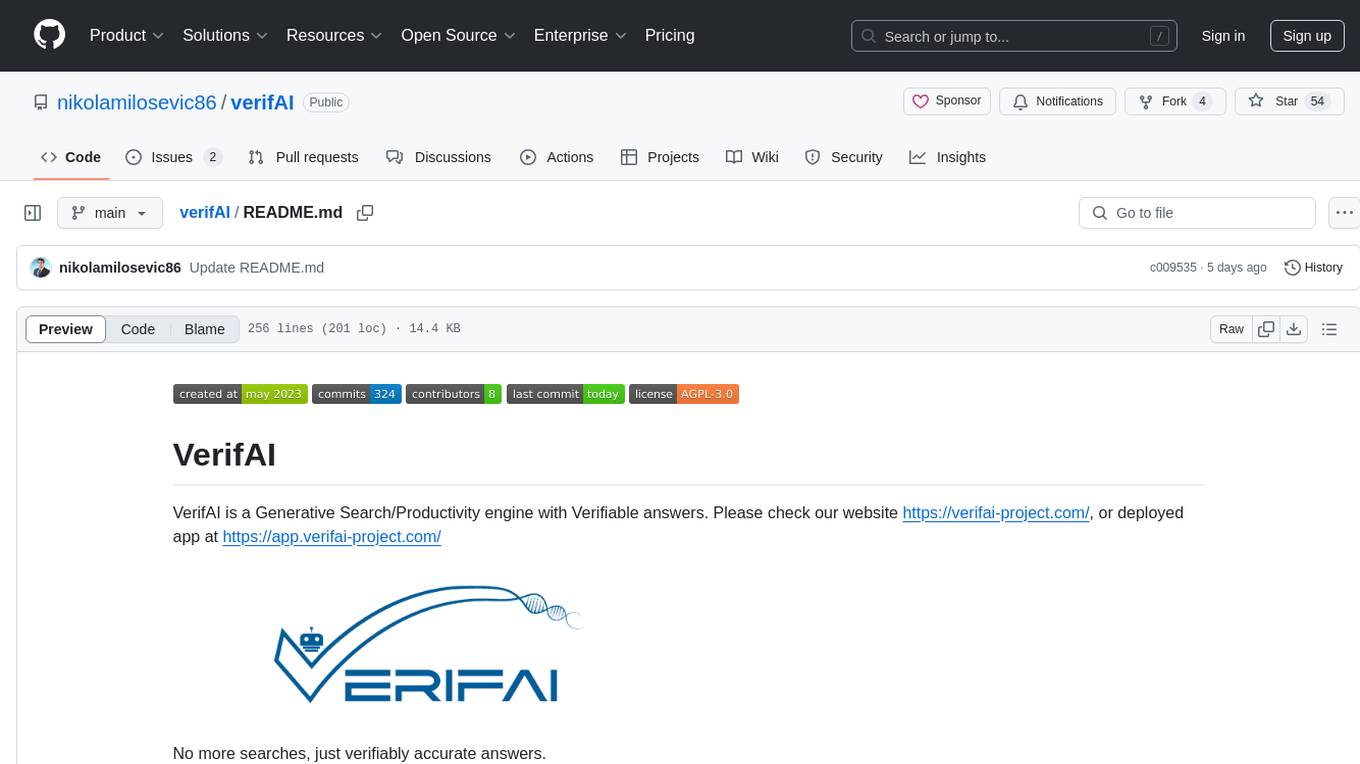
Task: Fork the repository
Action: (1175, 101)
